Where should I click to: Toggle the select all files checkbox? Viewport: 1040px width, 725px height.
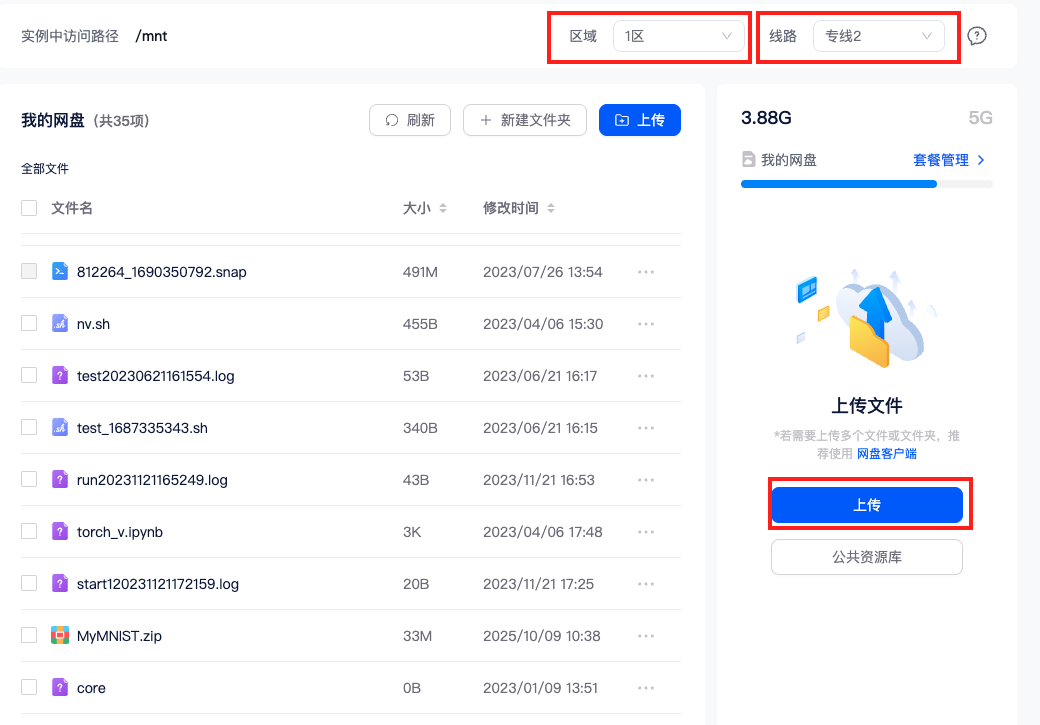click(x=30, y=208)
